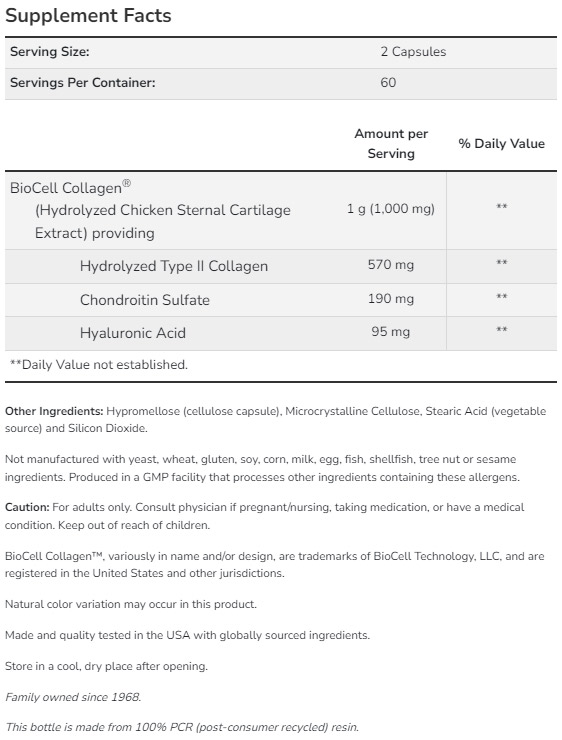Select the Family owned since 1968 text
Viewport: 562px width, 740px height.
73,697
